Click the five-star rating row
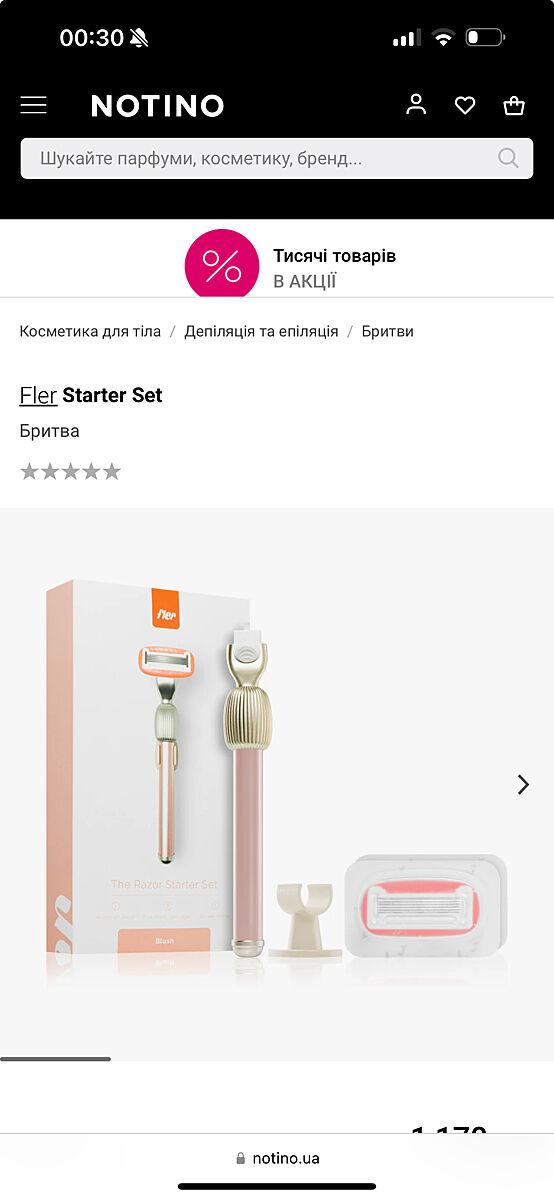 [x=70, y=471]
